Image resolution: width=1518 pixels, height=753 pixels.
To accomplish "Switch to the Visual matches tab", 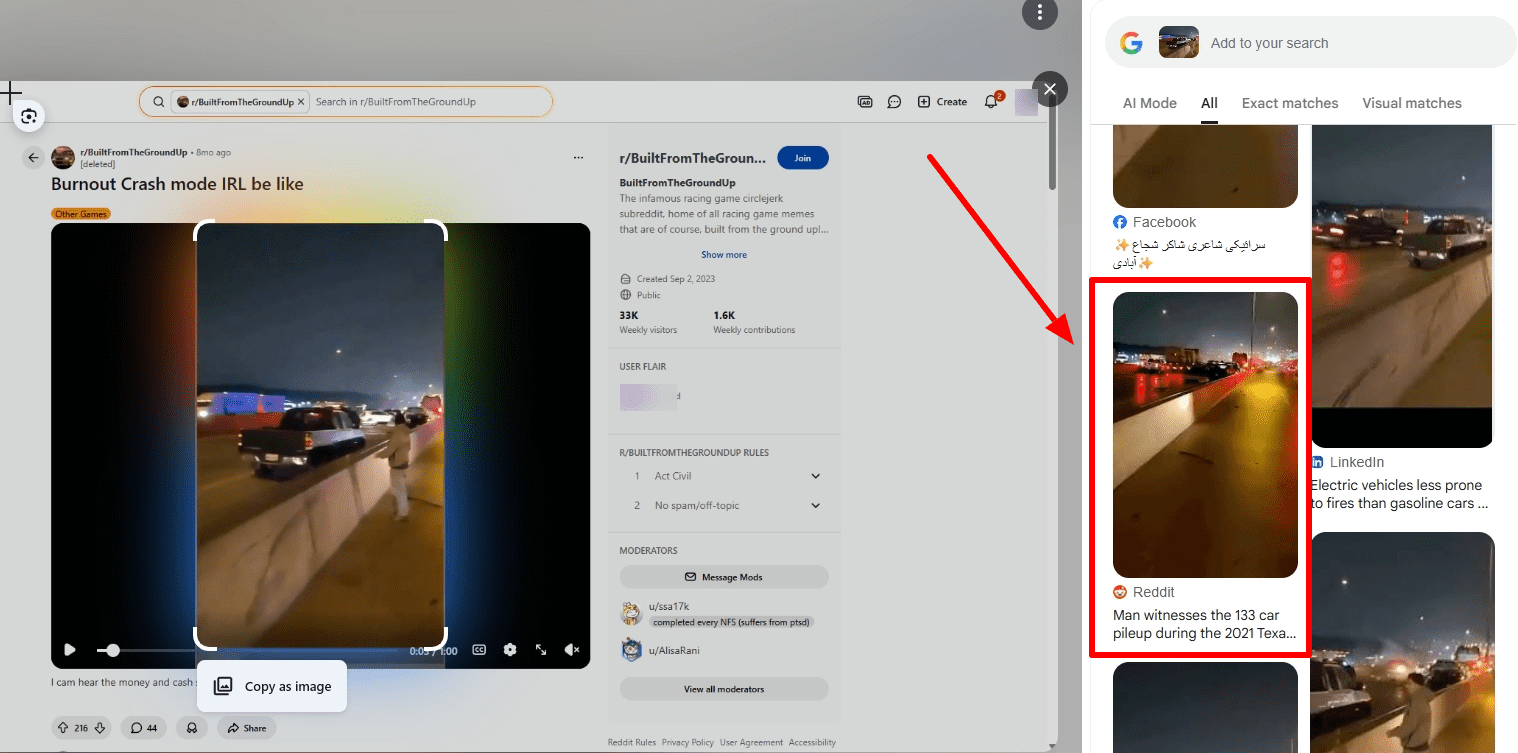I will tap(1411, 103).
